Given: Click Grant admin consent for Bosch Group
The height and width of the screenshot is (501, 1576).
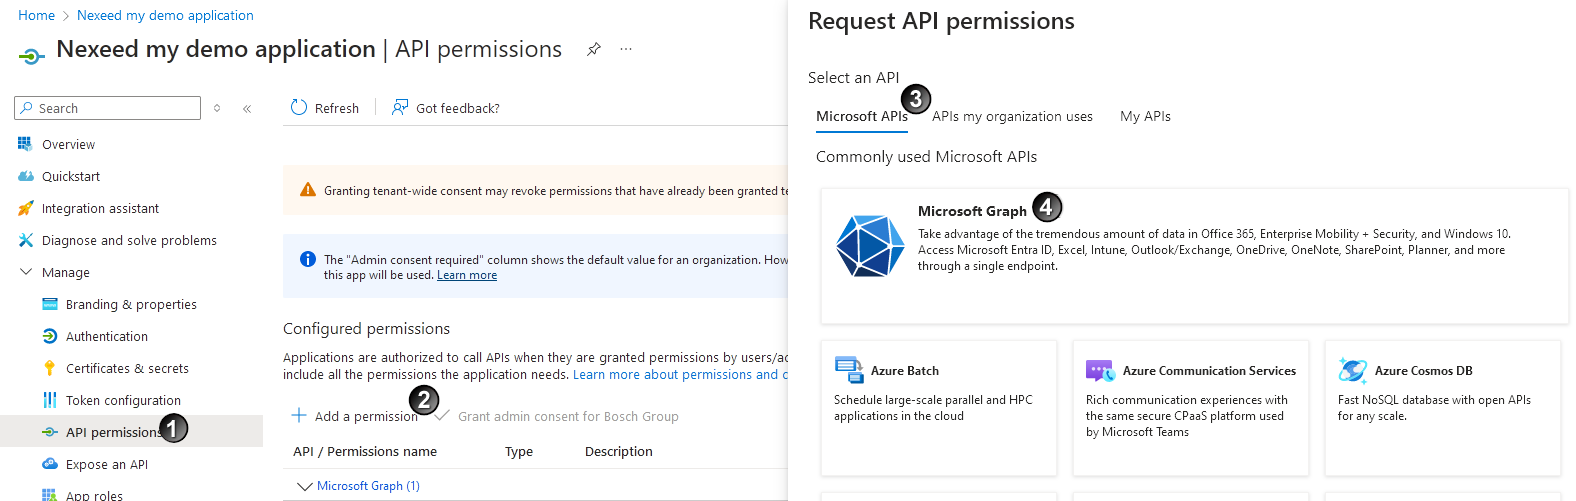Looking at the screenshot, I should coord(557,416).
